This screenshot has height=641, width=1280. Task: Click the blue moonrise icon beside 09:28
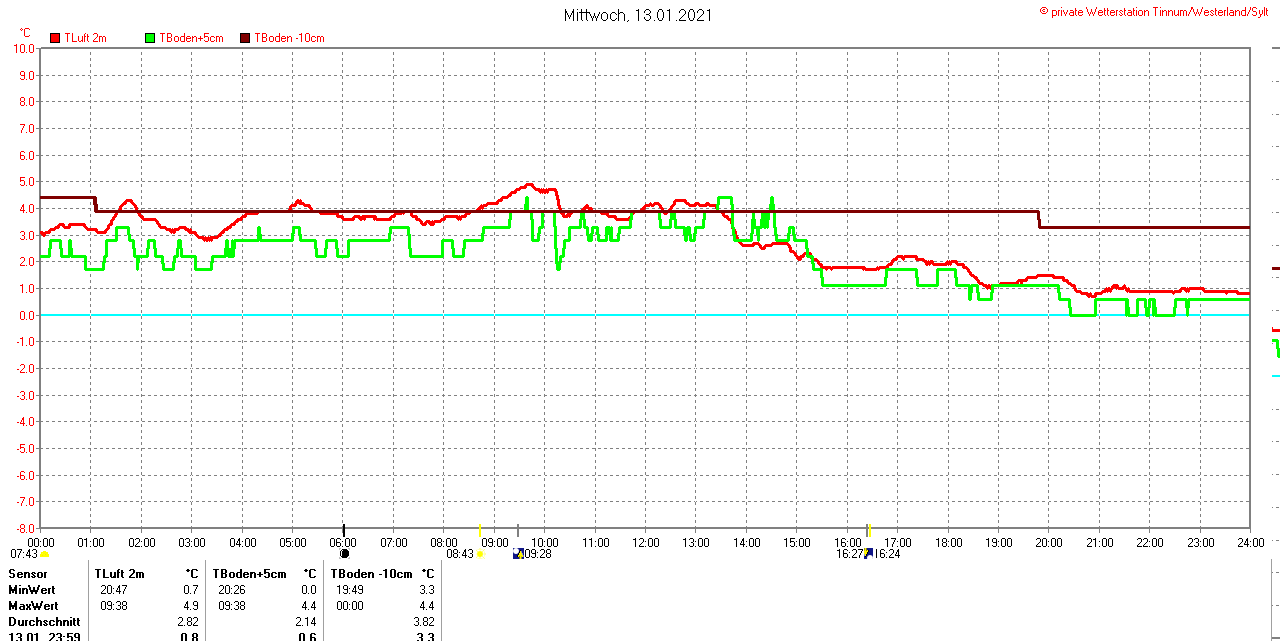tap(518, 553)
